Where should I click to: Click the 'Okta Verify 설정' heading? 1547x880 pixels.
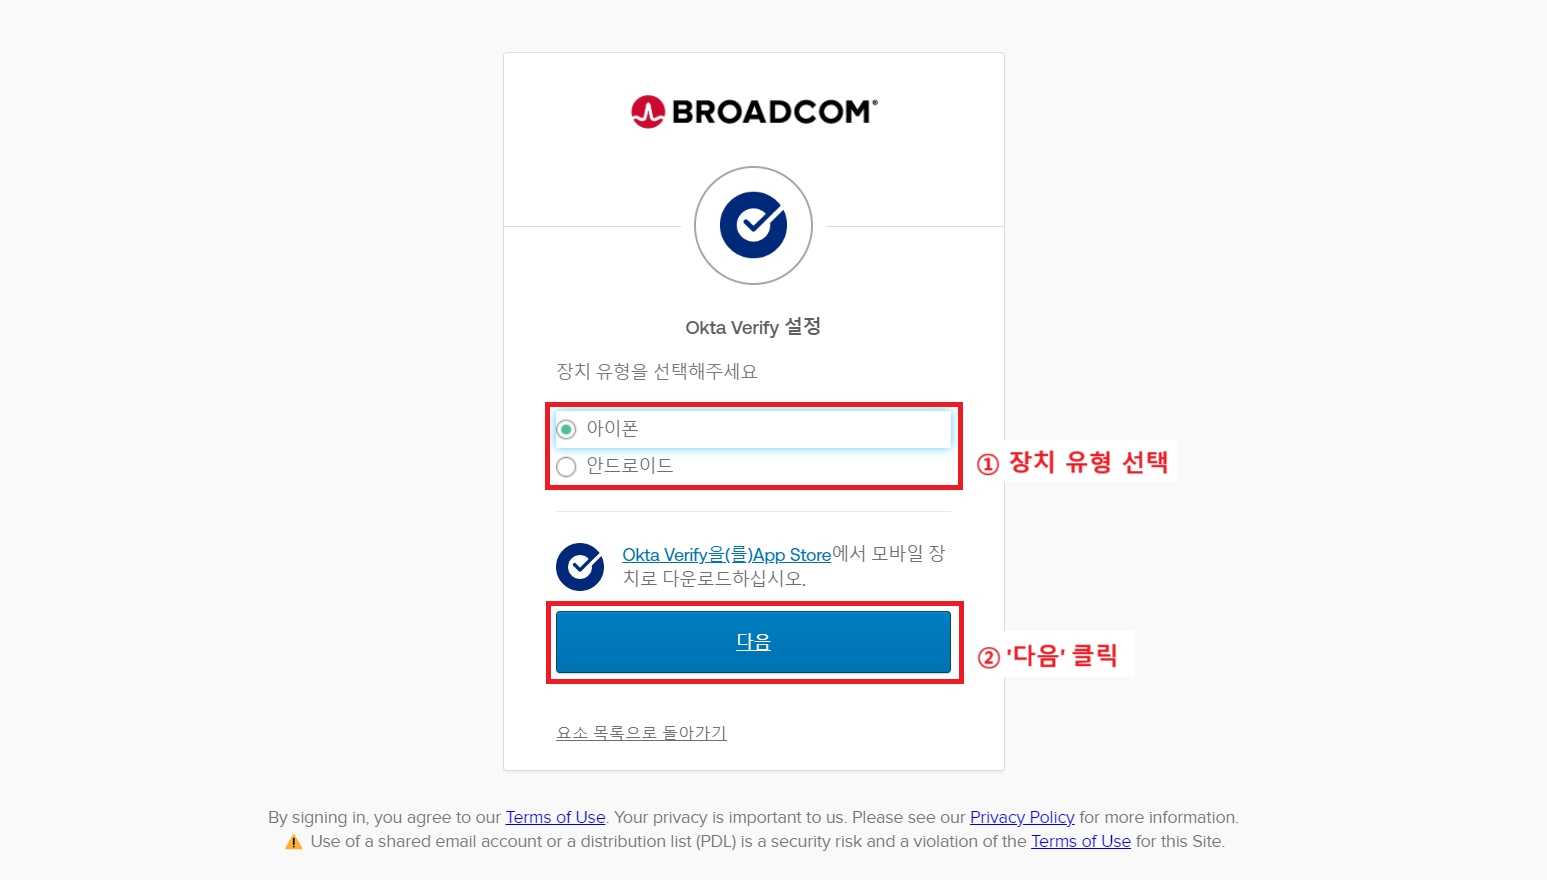click(x=753, y=327)
